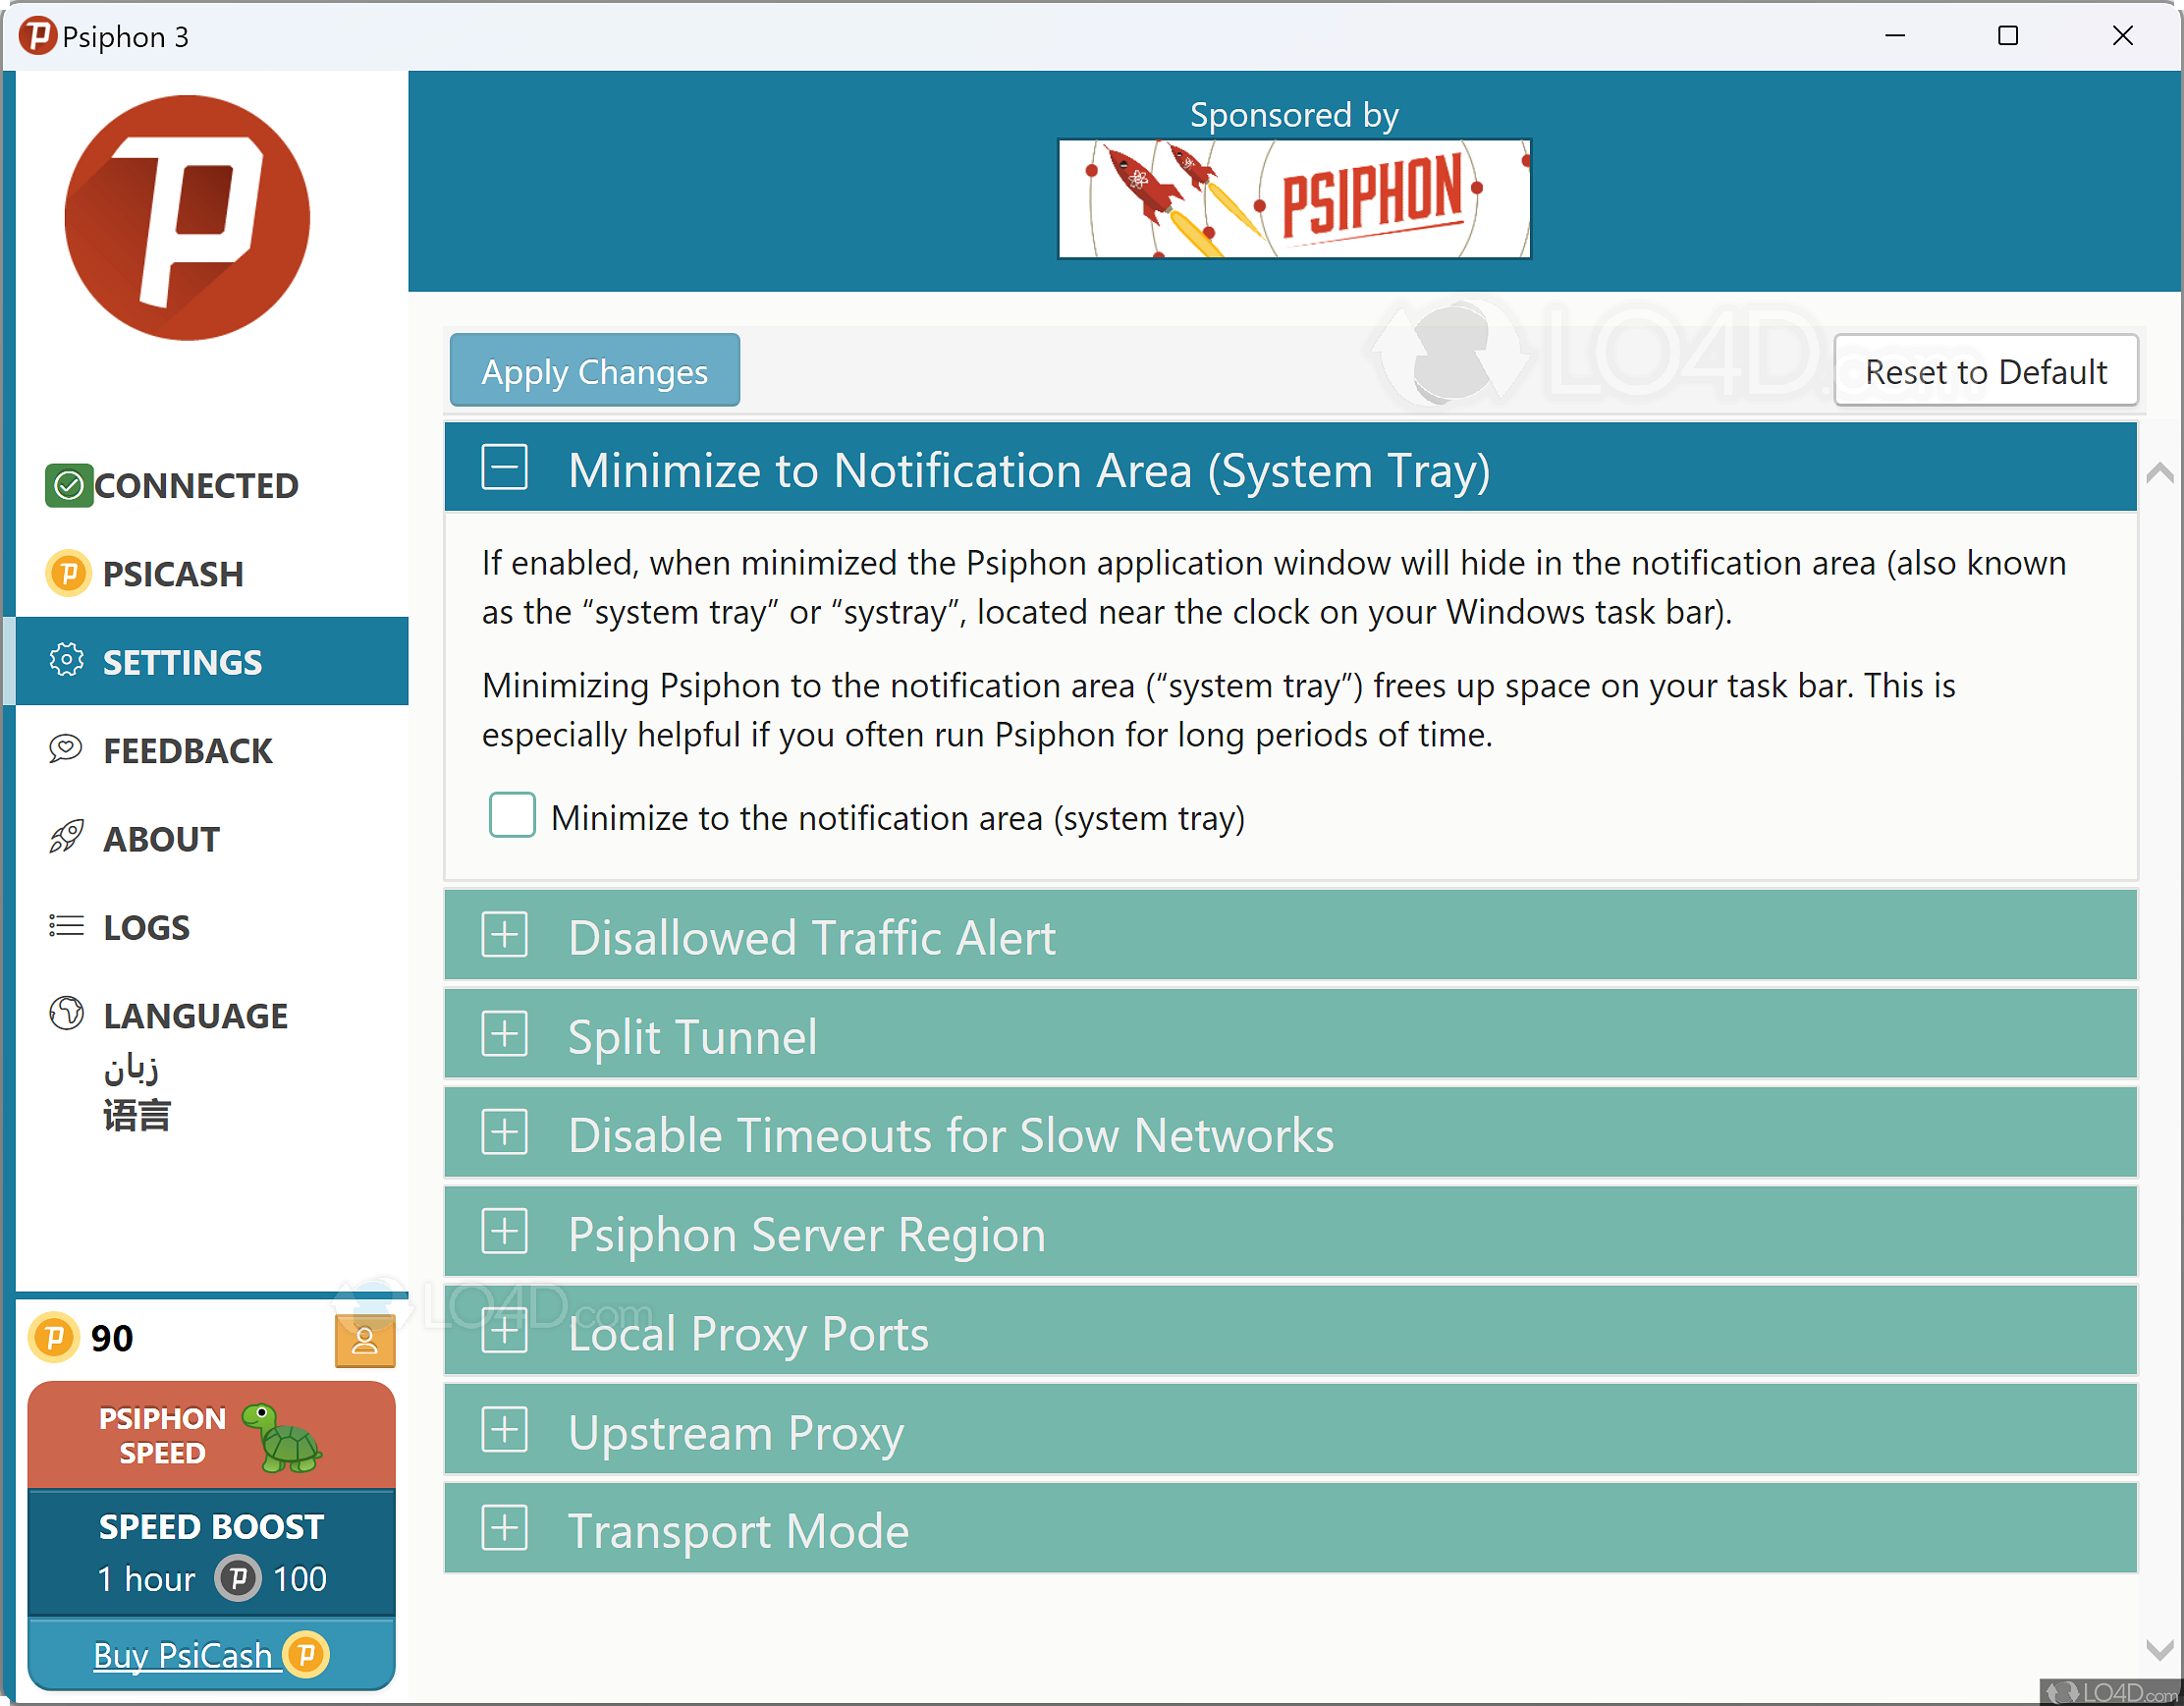Expand the Psiphon Server Region section
This screenshot has width=2184, height=1706.
point(504,1232)
